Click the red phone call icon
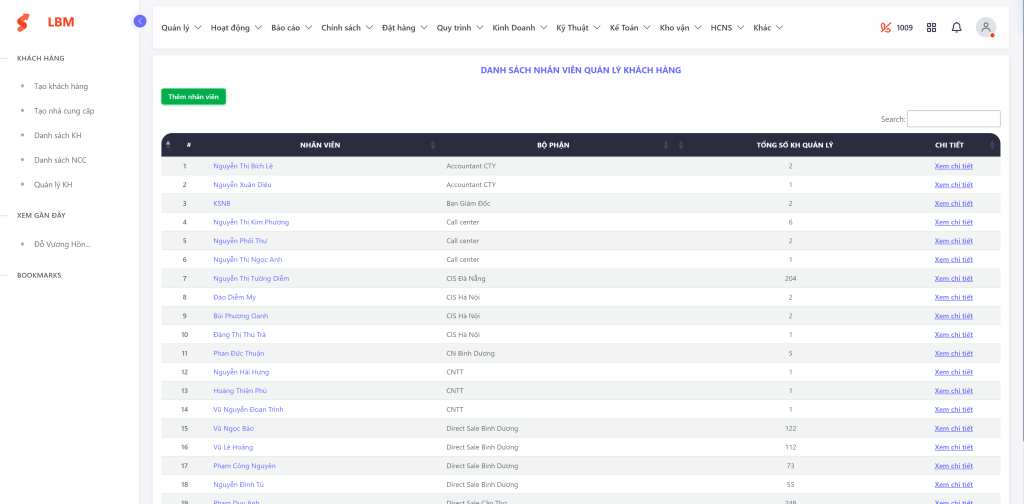Image resolution: width=1024 pixels, height=504 pixels. tap(885, 28)
